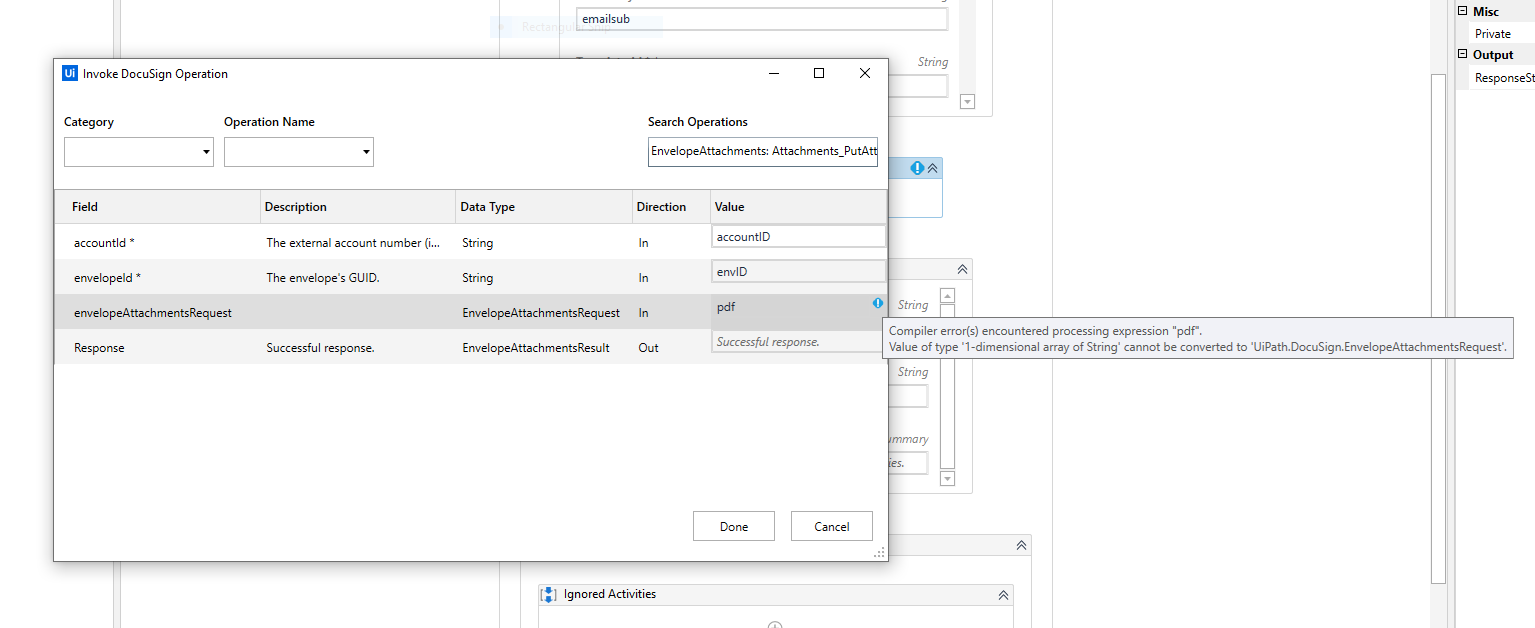Click the down arrow below the emailsub field
Viewport: 1535px width, 628px height.
point(967,101)
